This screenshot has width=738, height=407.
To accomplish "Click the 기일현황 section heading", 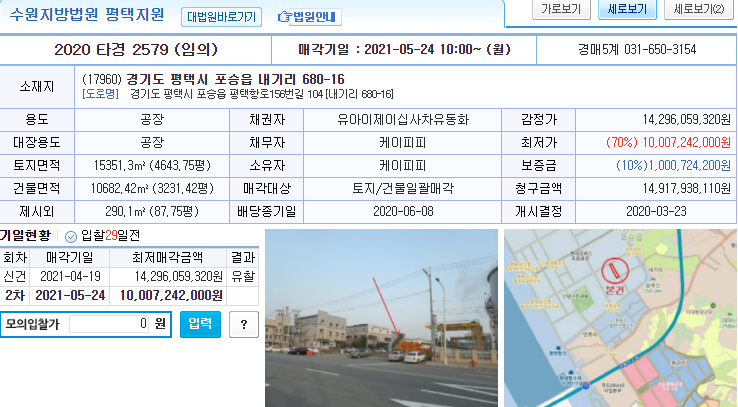I will [x=25, y=236].
